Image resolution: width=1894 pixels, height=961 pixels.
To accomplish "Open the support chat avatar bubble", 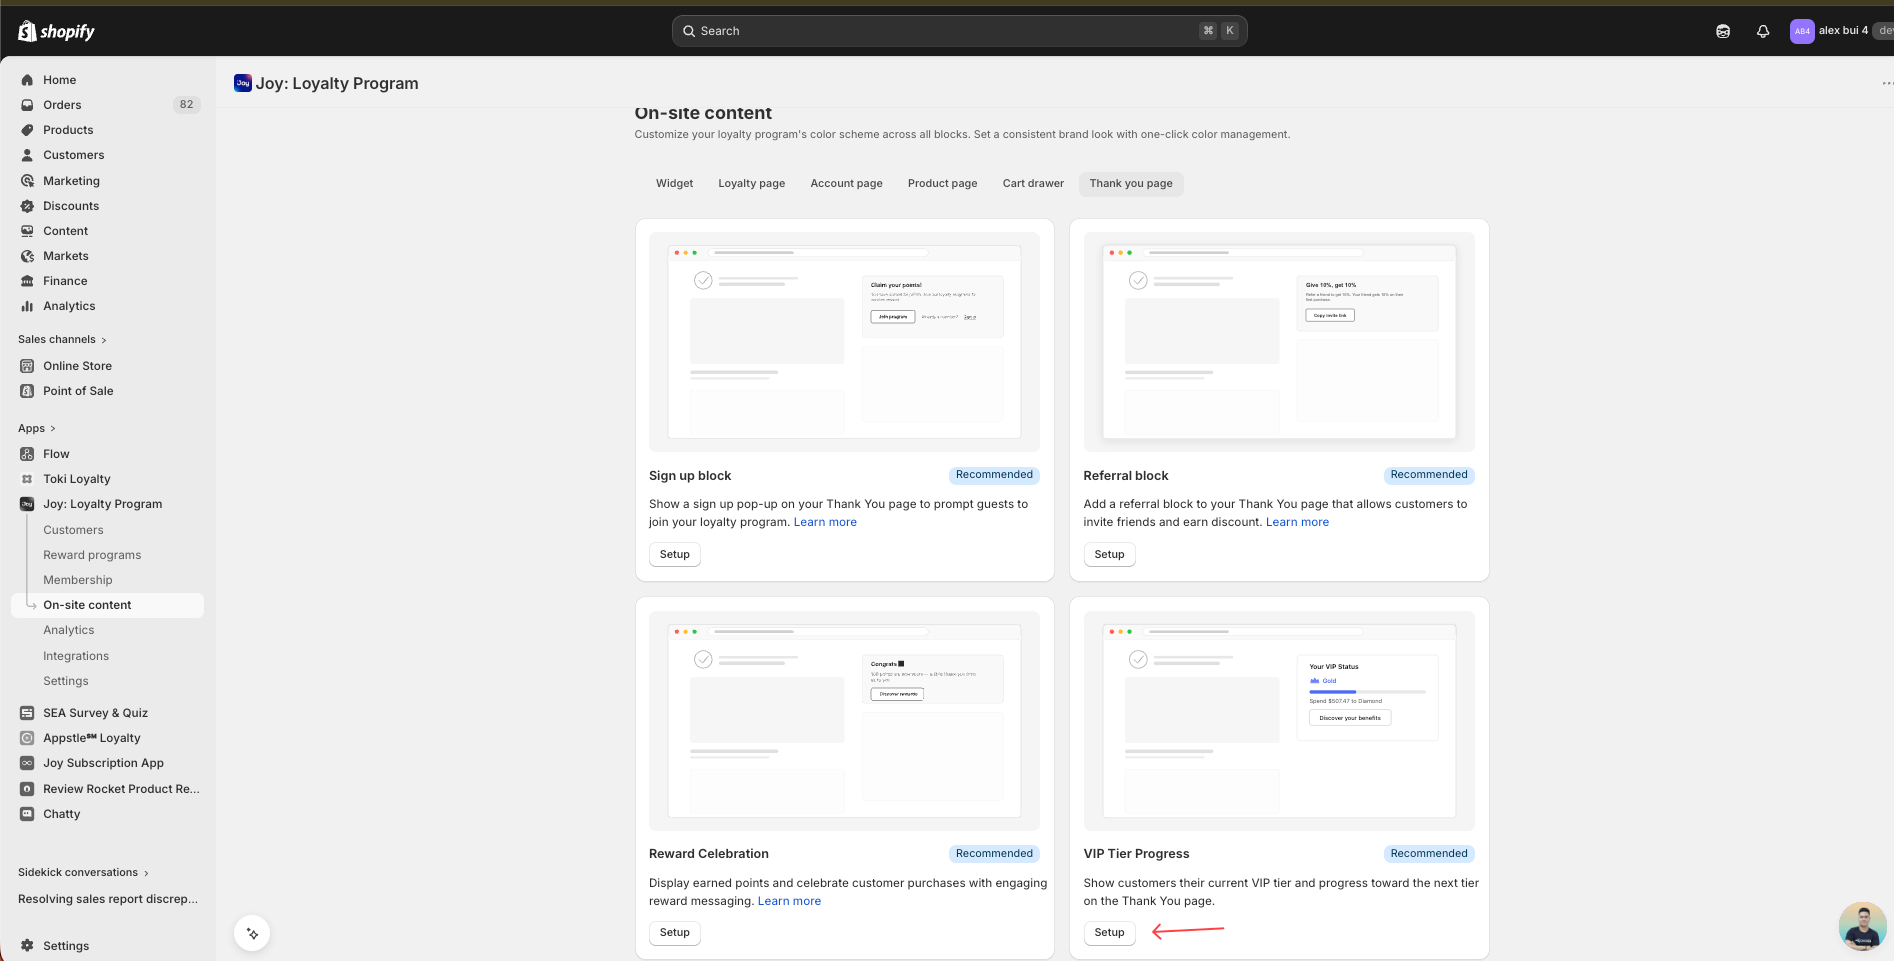I will pyautogui.click(x=1862, y=926).
